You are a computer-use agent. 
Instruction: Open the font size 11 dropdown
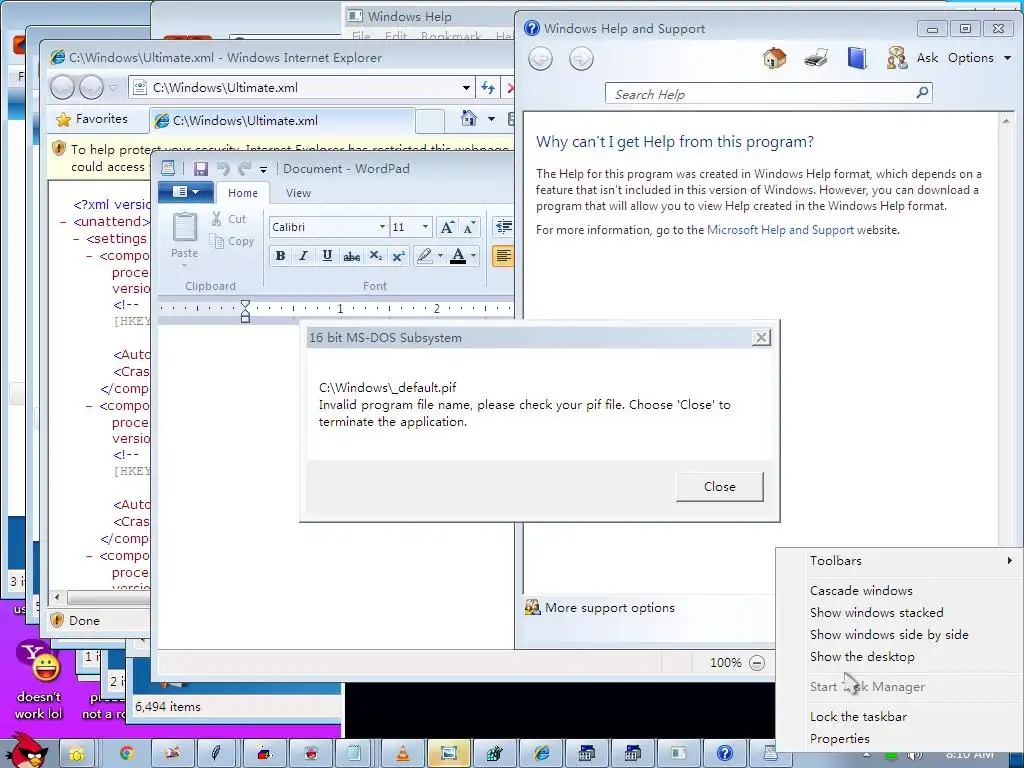click(425, 227)
